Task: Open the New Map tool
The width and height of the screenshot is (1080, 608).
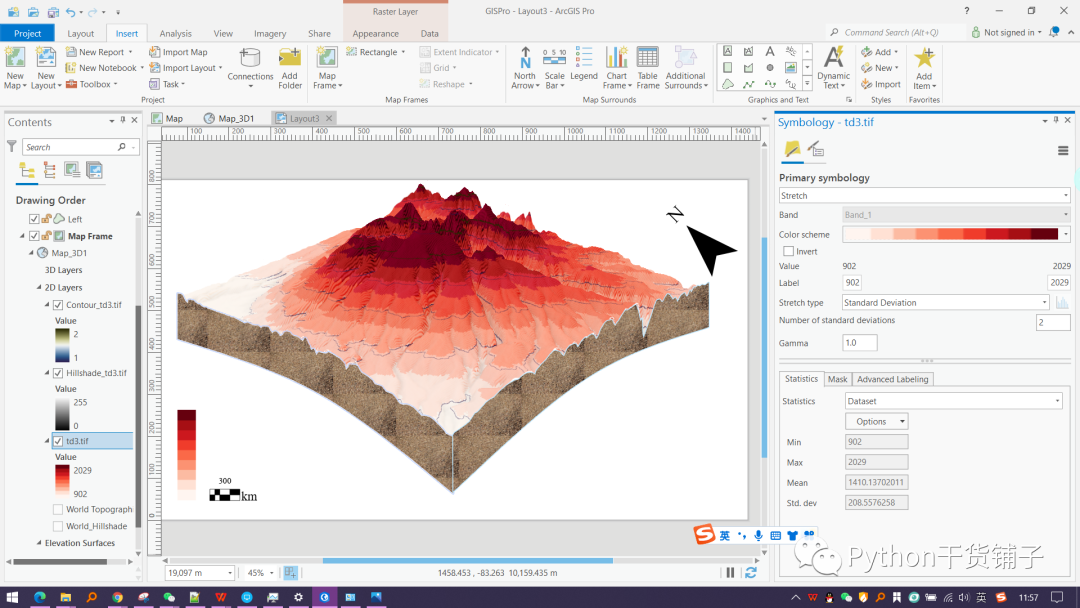Action: tap(14, 67)
